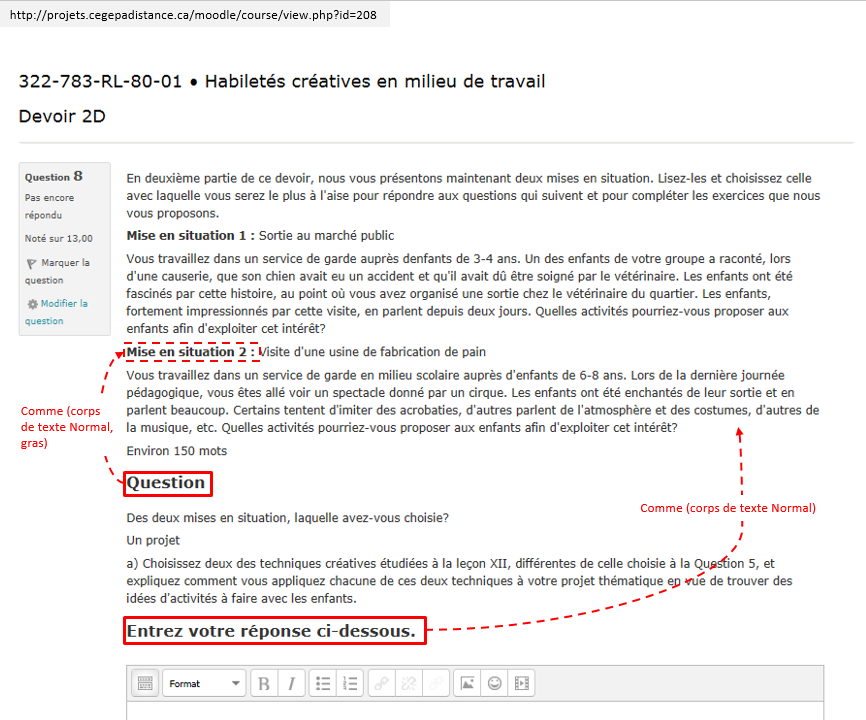The width and height of the screenshot is (866, 720).
Task: Click inside the answer text editor area
Action: (475, 710)
